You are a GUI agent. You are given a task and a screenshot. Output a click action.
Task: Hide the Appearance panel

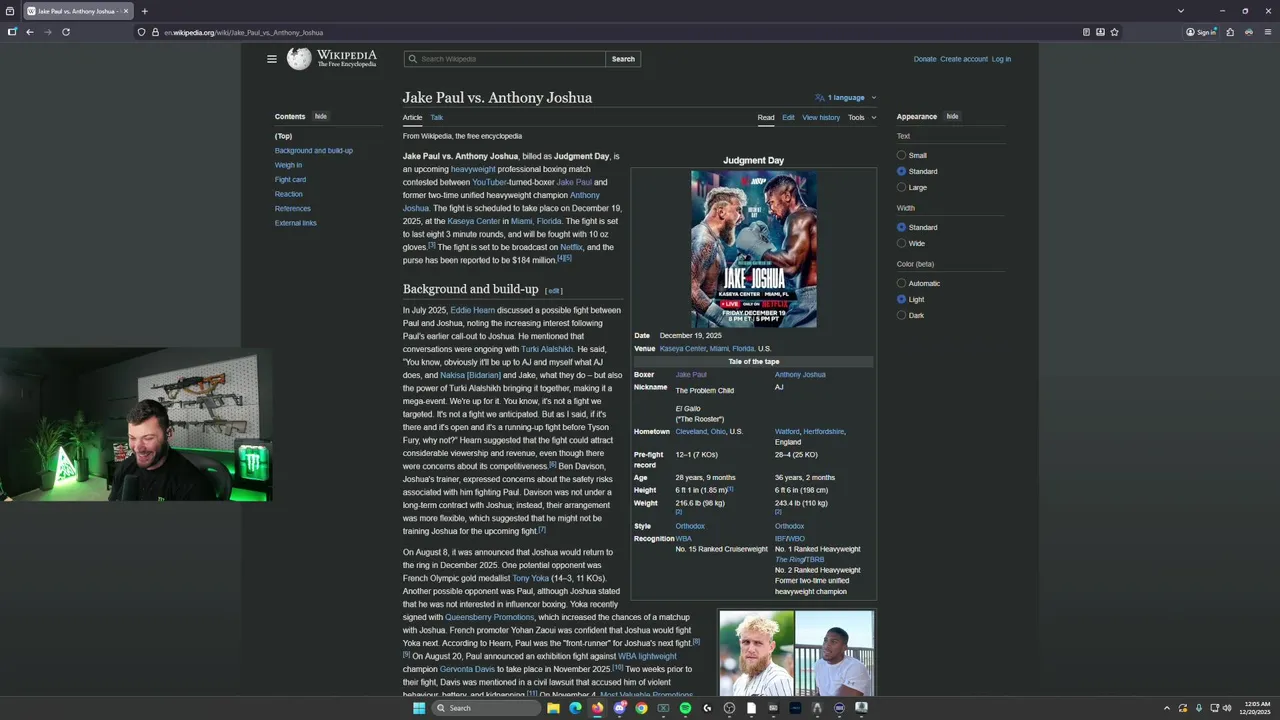(x=952, y=116)
